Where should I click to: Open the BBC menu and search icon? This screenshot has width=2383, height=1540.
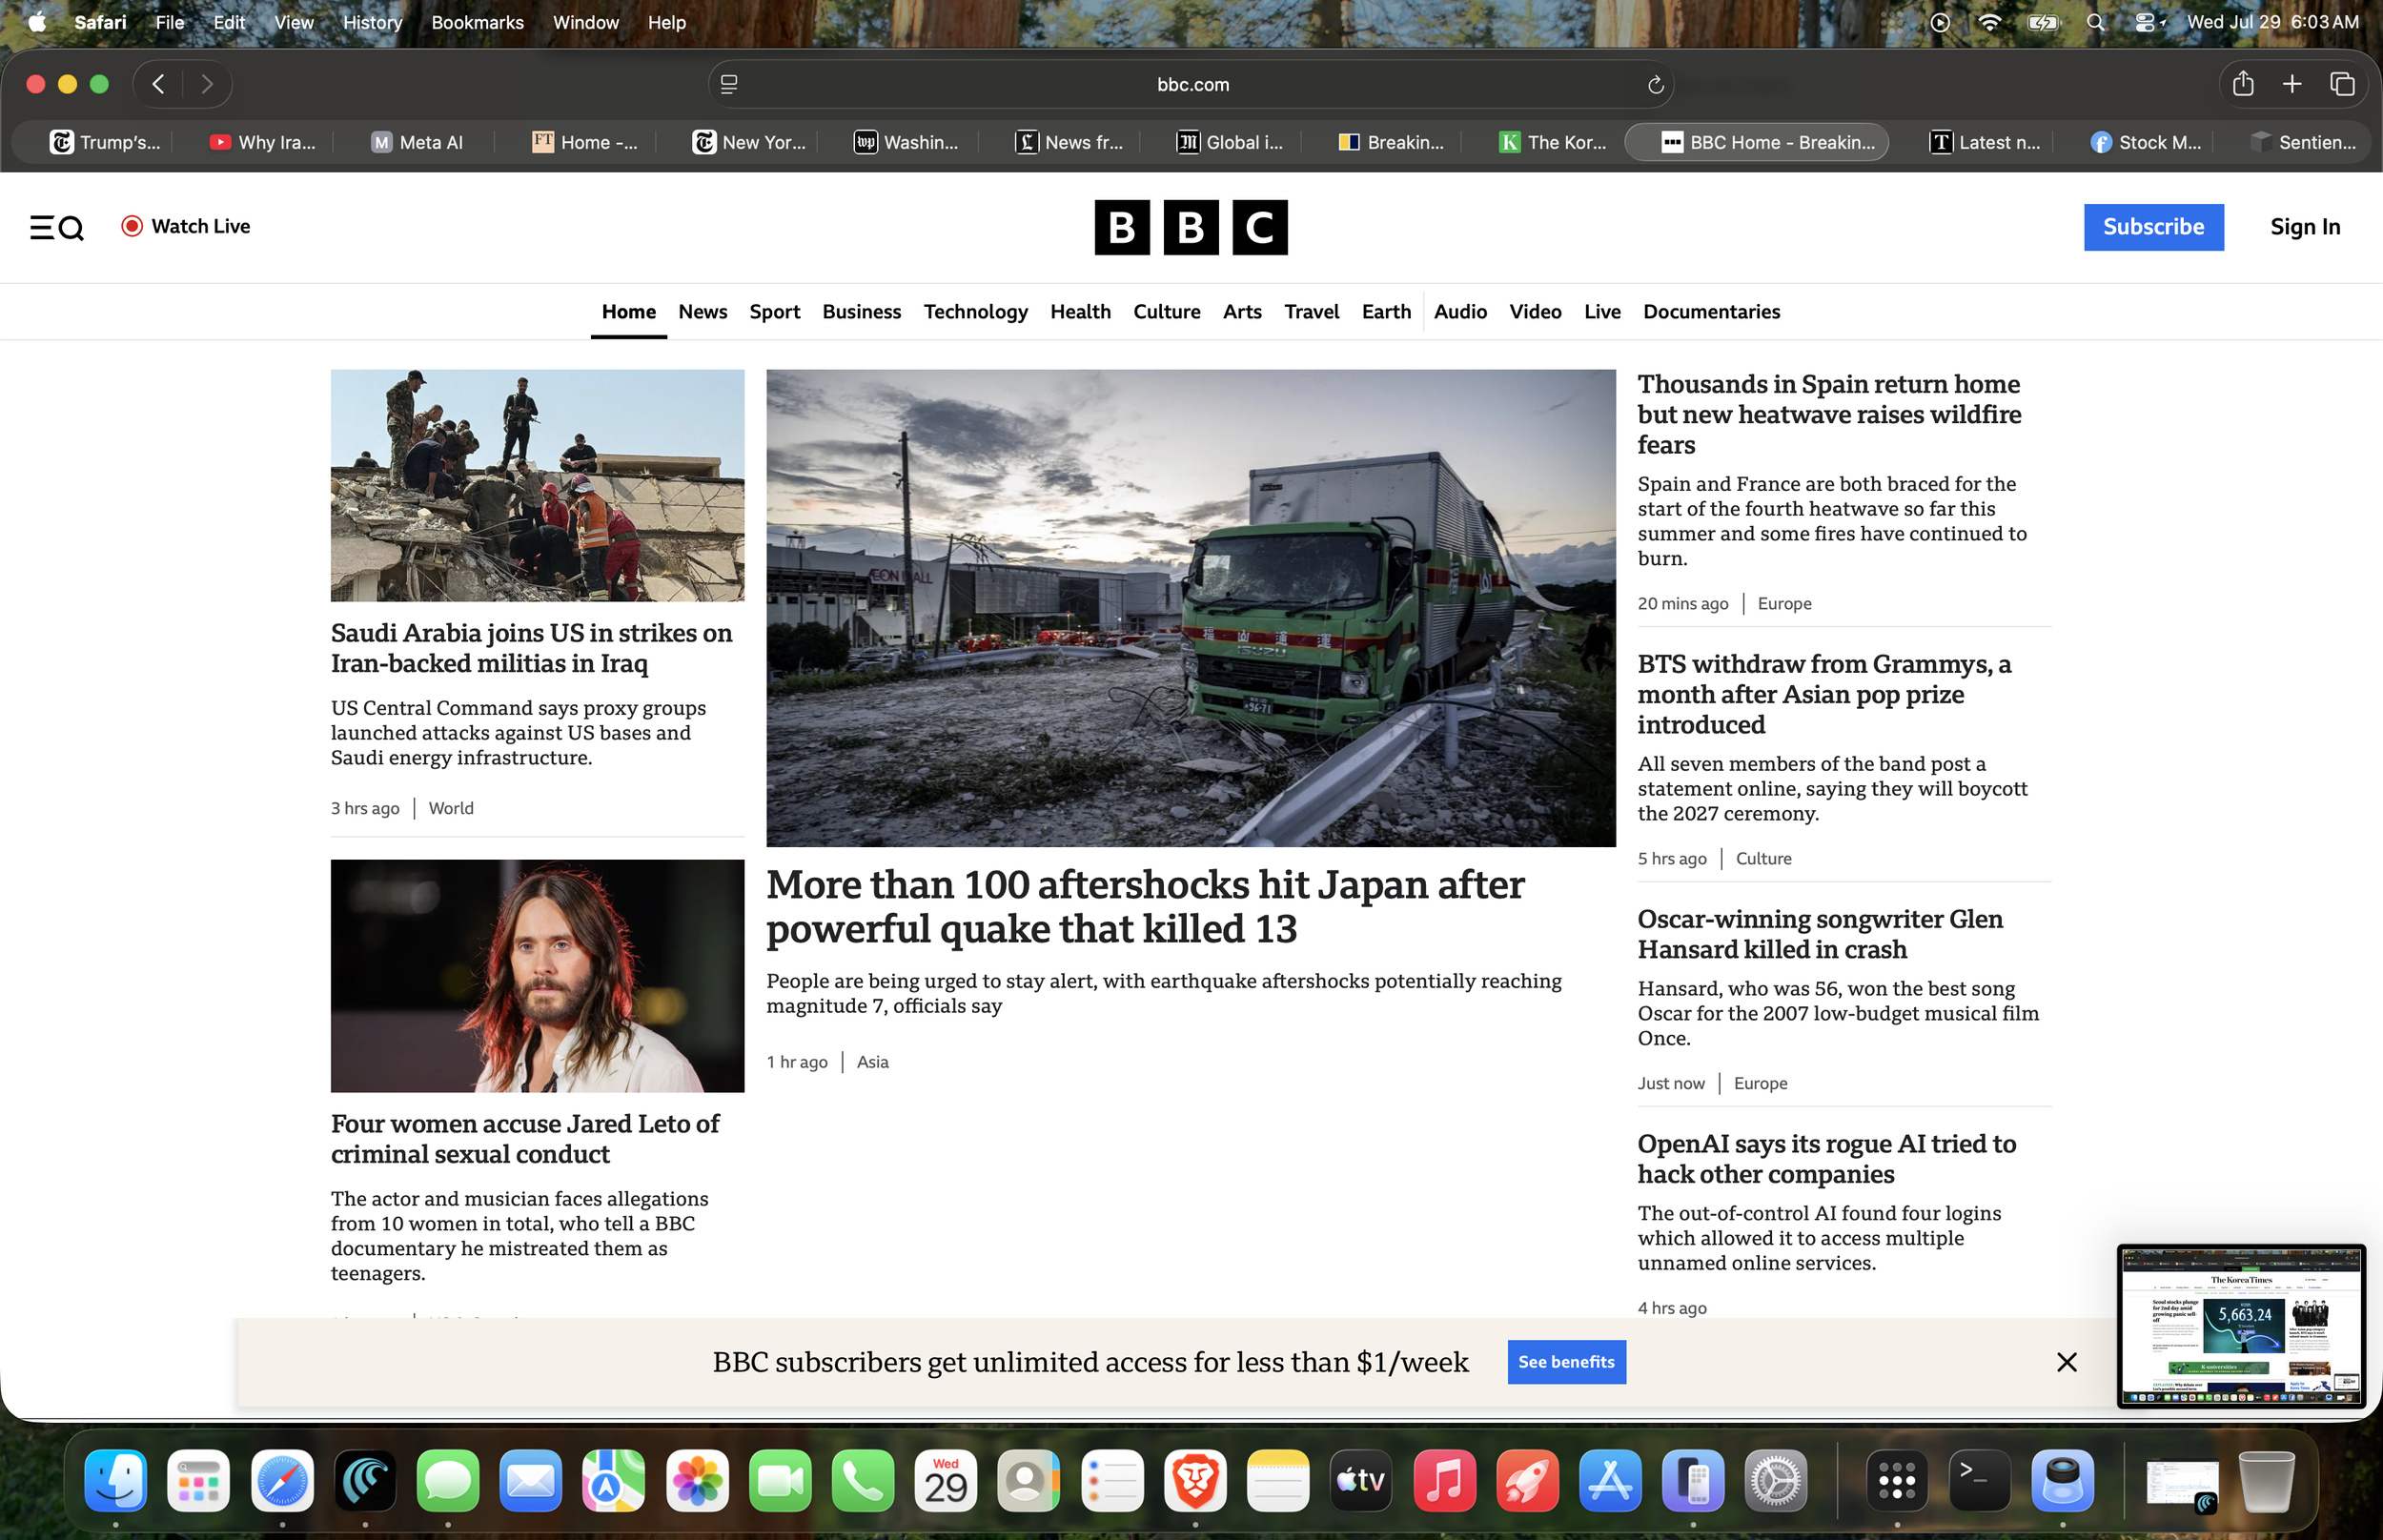[x=57, y=228]
